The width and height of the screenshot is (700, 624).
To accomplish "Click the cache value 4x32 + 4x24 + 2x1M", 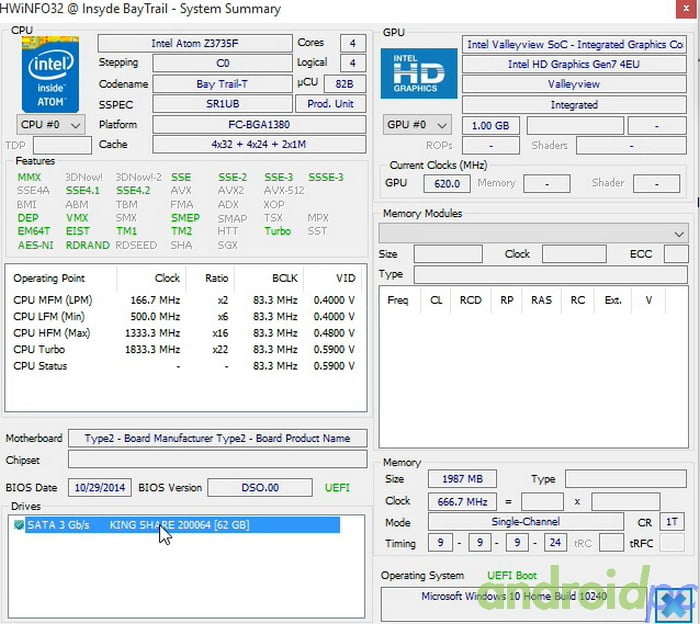I will [x=259, y=145].
